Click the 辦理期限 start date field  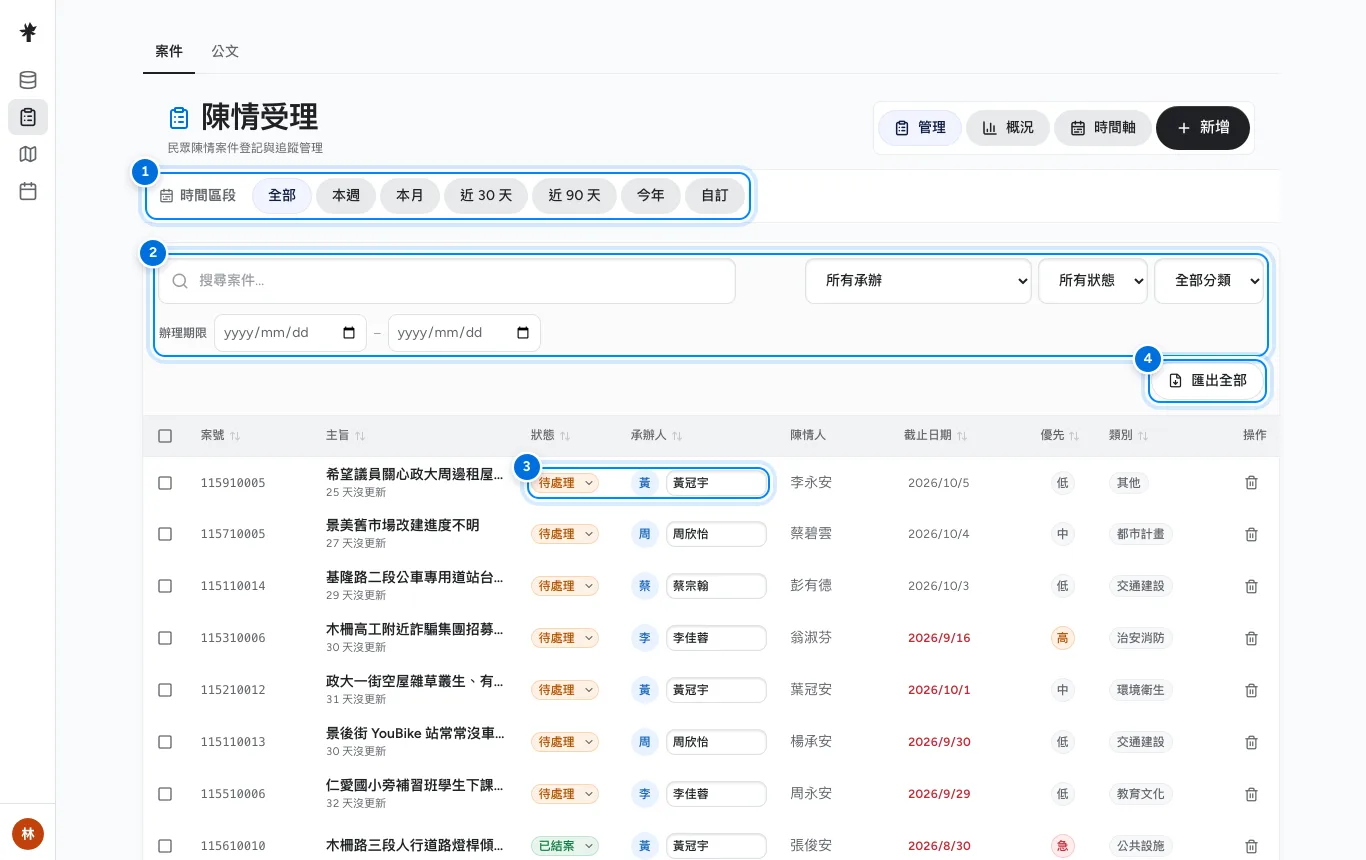pos(290,333)
